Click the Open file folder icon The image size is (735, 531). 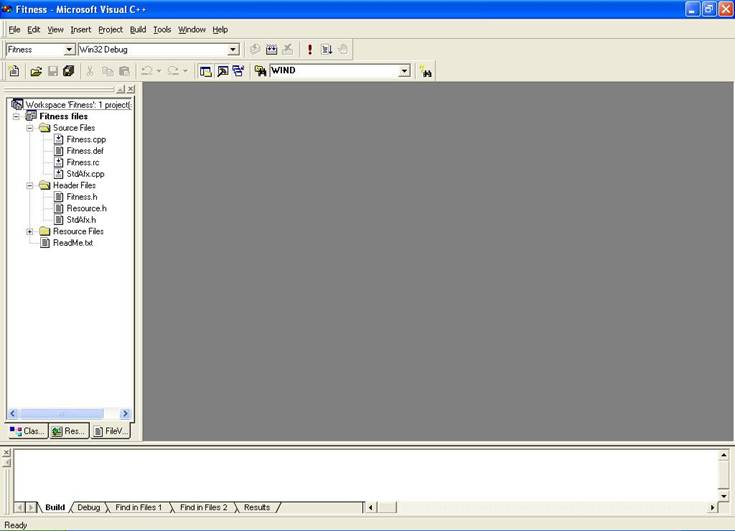[x=36, y=71]
